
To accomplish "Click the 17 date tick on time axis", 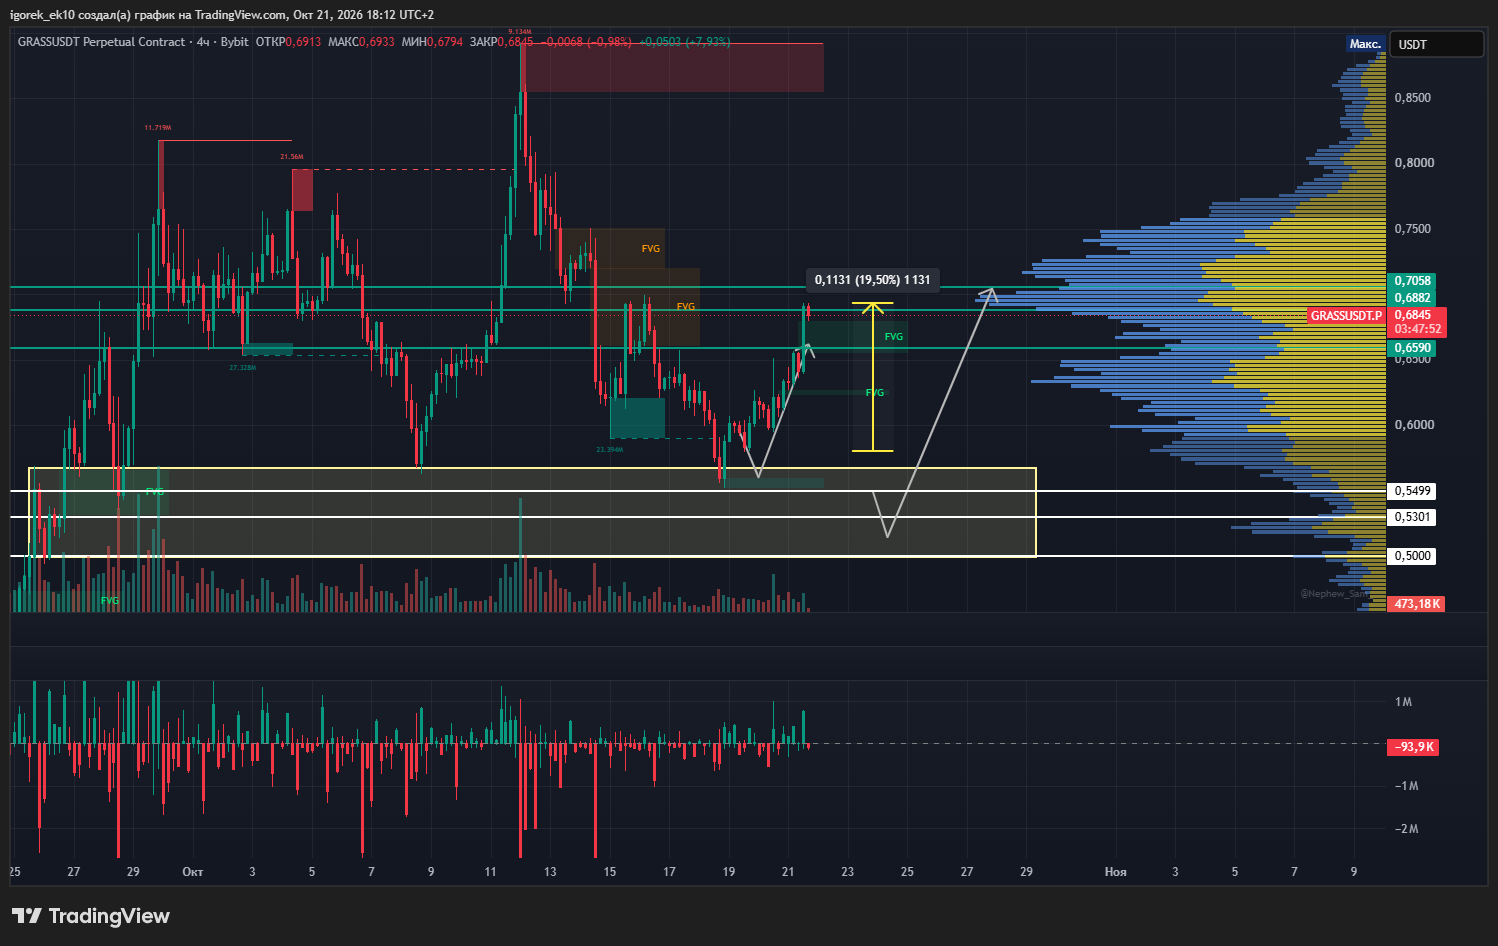I will coord(669,872).
